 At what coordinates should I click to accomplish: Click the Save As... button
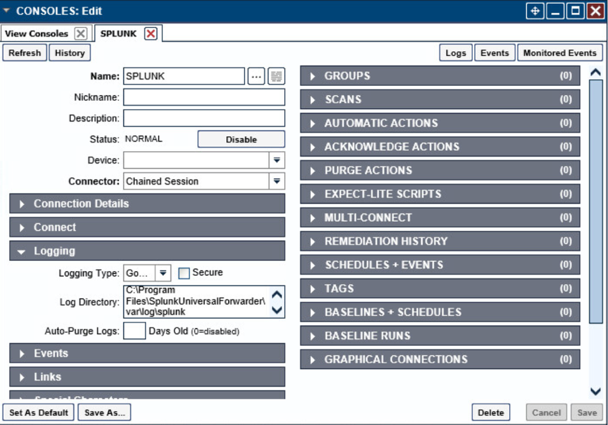tap(105, 413)
